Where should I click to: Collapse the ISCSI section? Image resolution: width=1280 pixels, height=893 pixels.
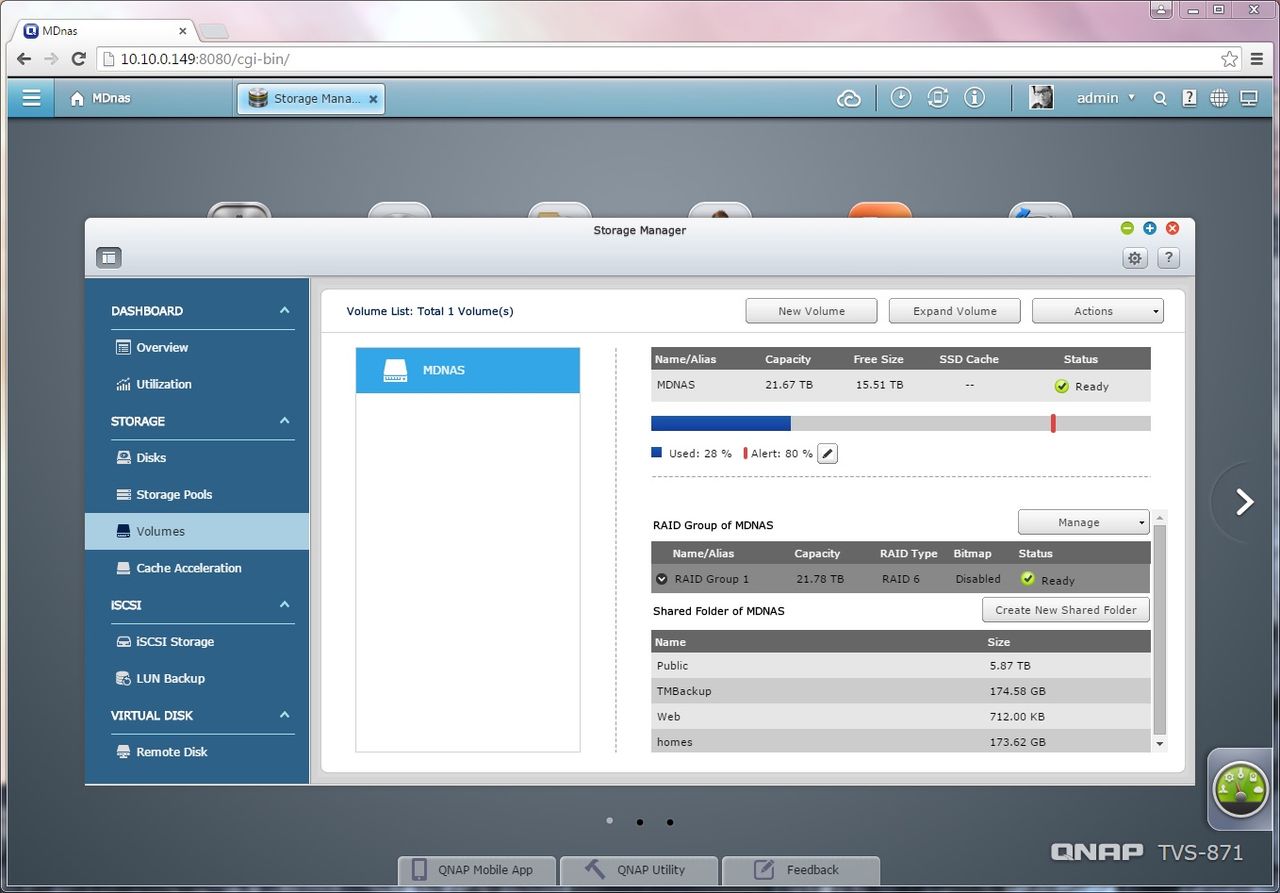pos(284,605)
